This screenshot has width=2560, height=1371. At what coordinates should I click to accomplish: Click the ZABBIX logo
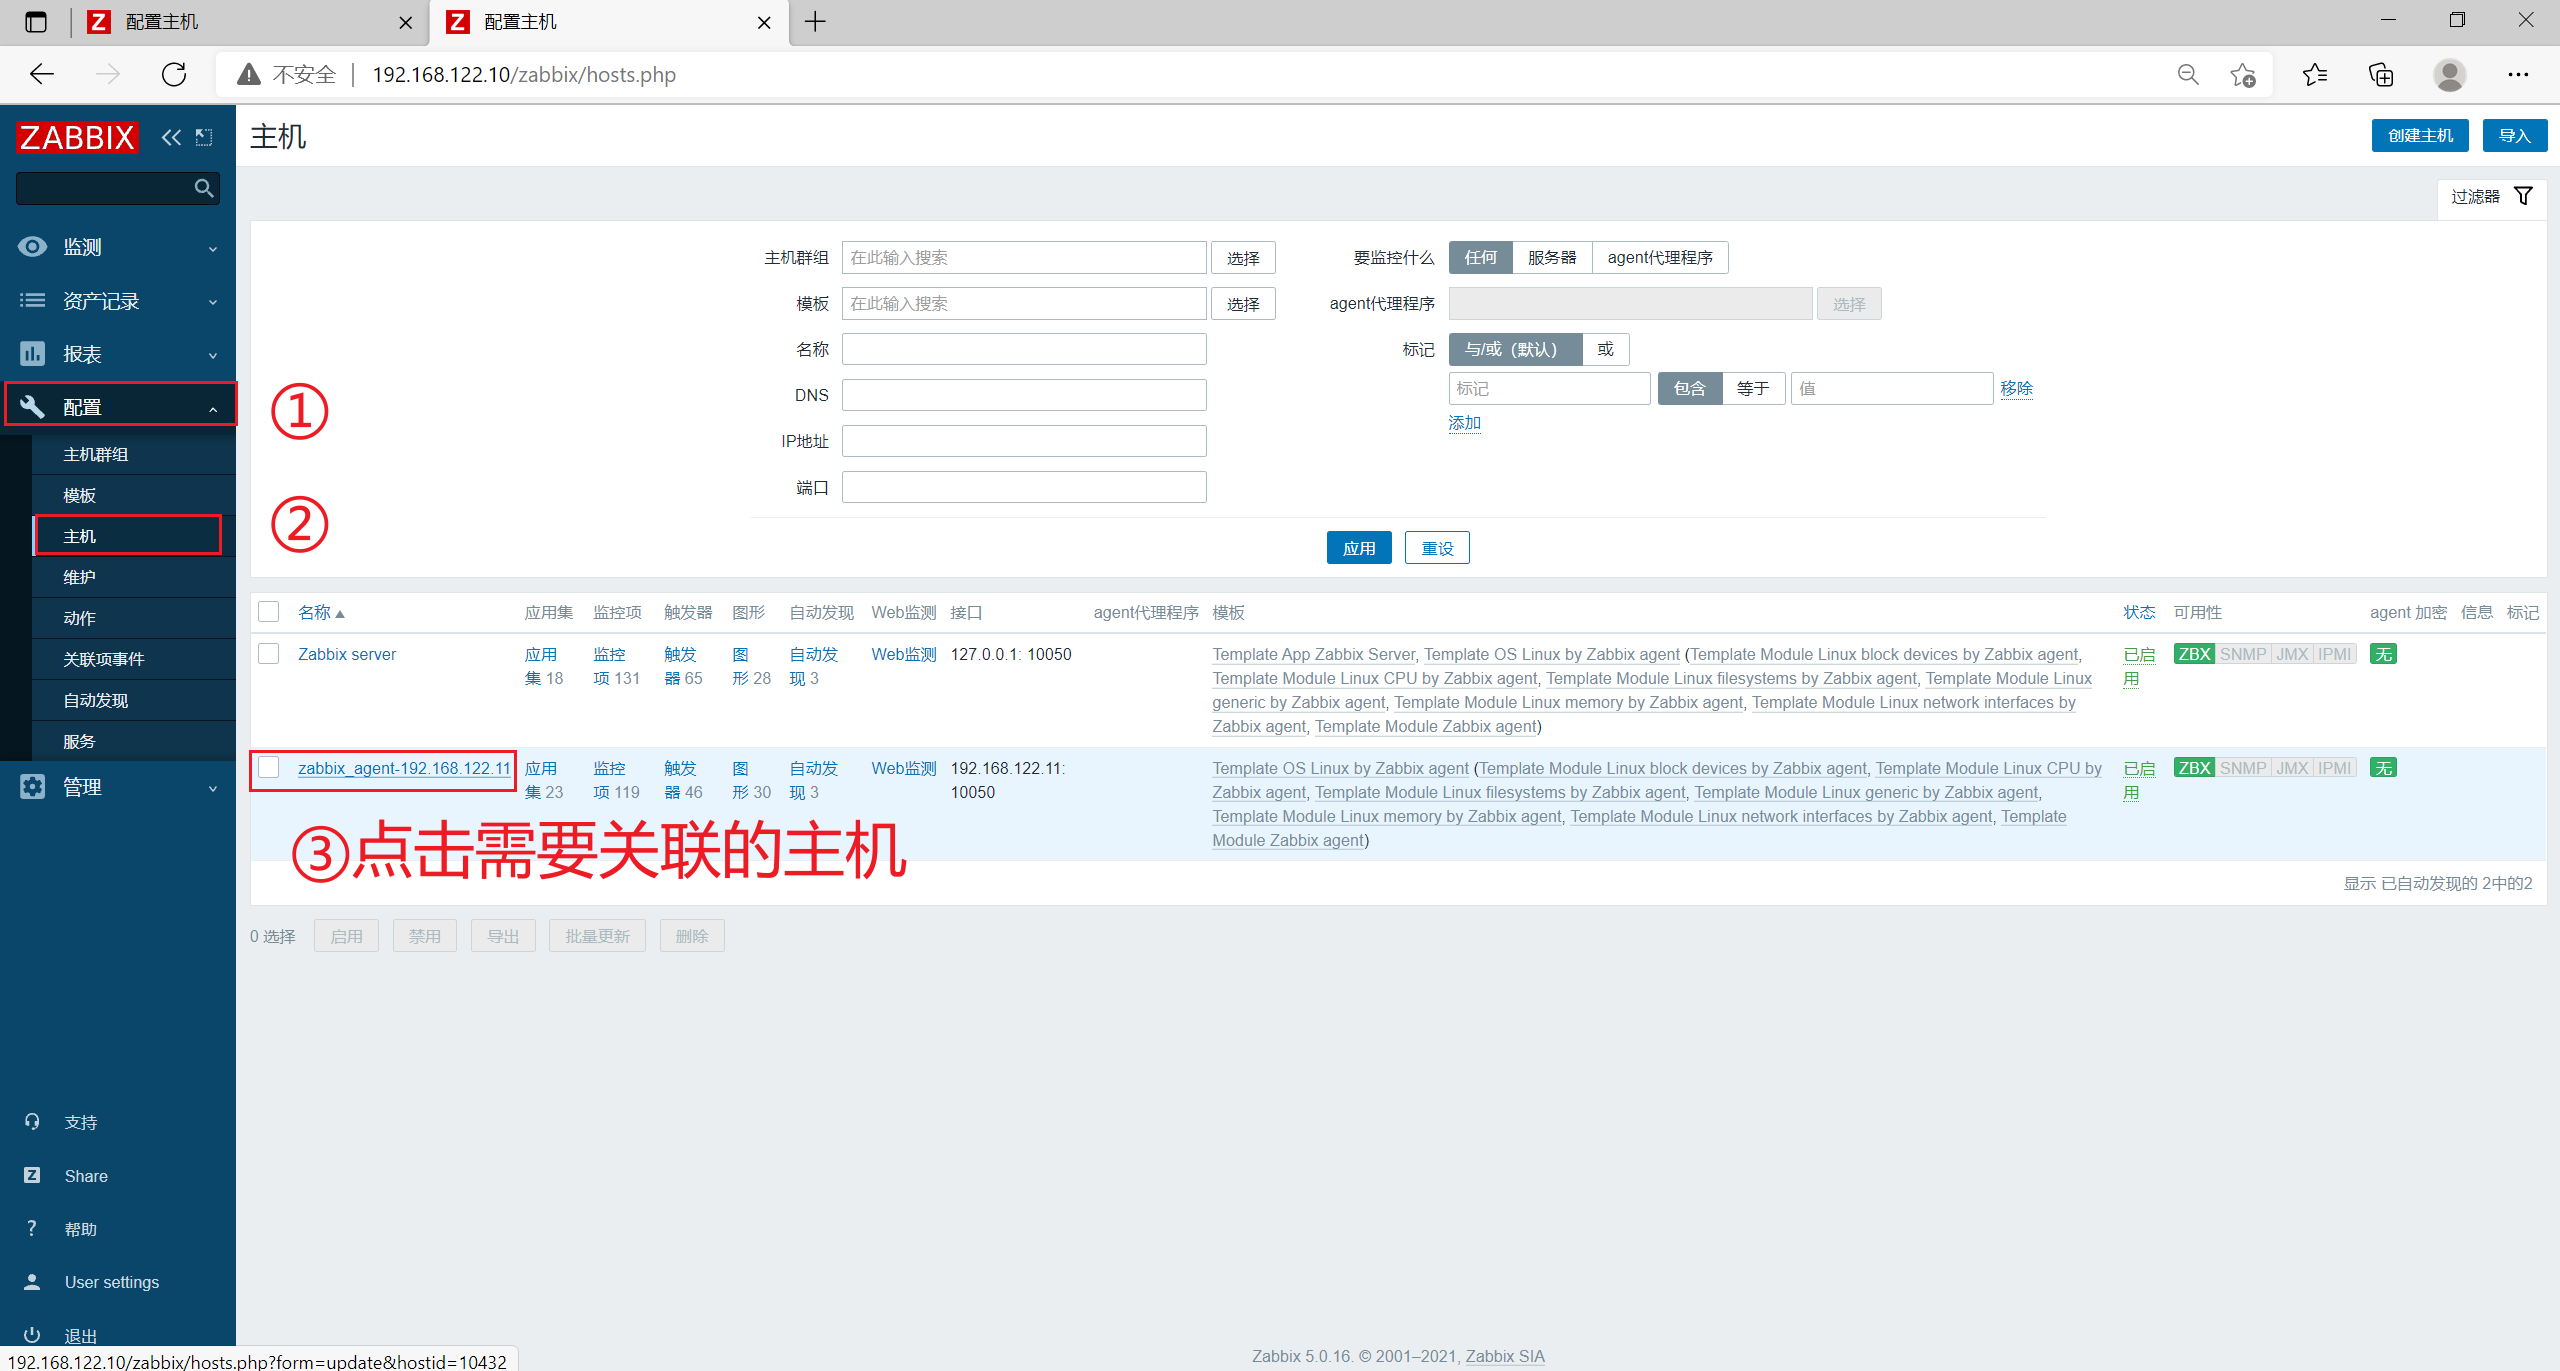(76, 137)
